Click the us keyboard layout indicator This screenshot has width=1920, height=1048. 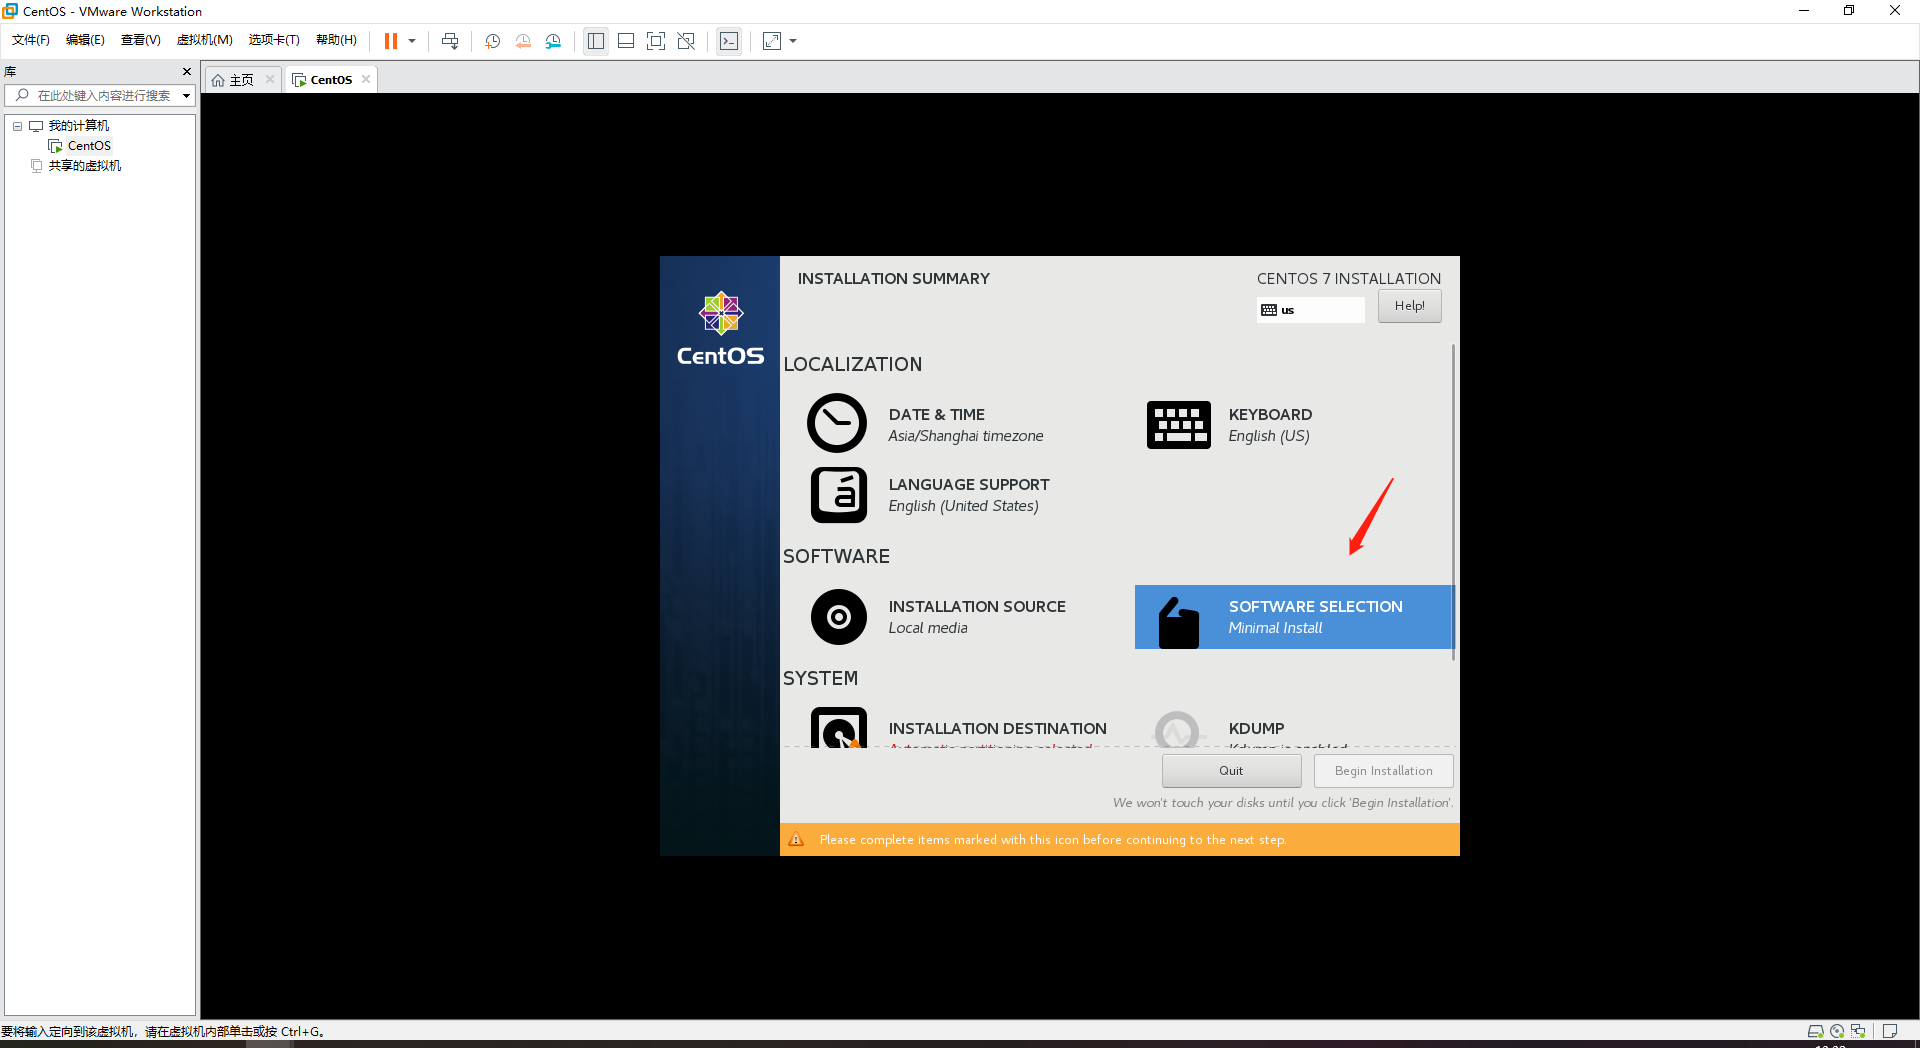pyautogui.click(x=1310, y=310)
